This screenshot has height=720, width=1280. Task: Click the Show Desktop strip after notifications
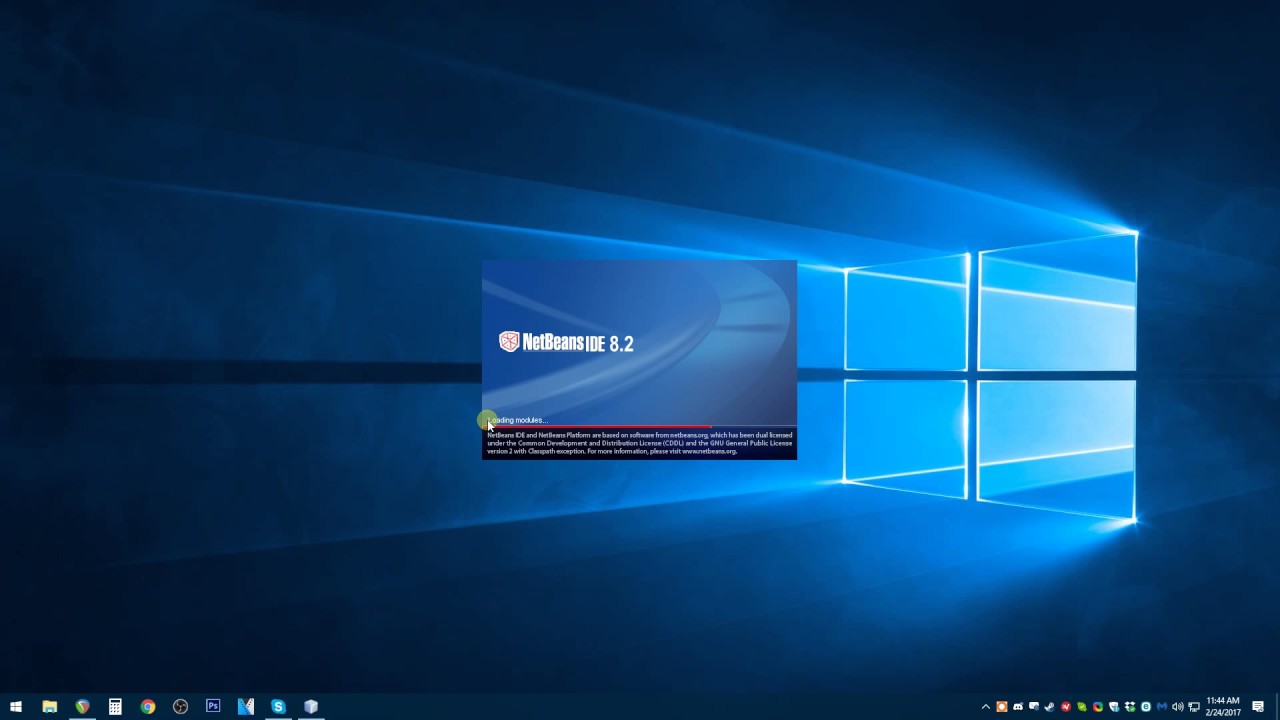click(1277, 707)
